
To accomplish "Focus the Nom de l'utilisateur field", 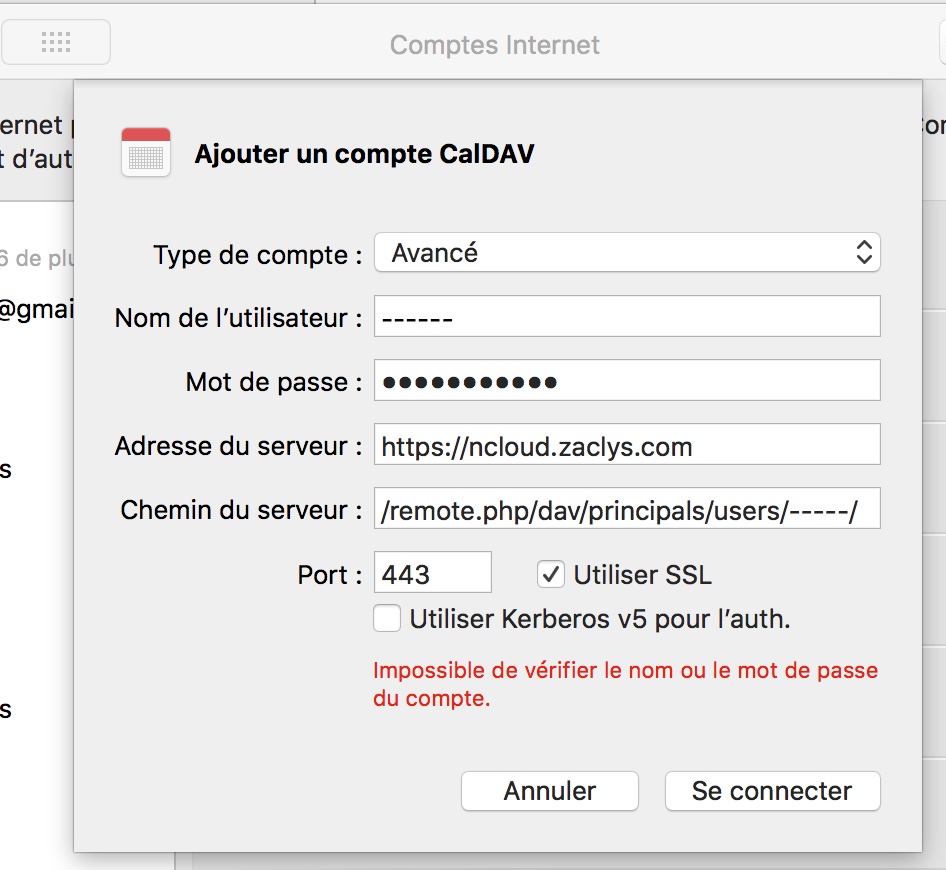I will [627, 317].
